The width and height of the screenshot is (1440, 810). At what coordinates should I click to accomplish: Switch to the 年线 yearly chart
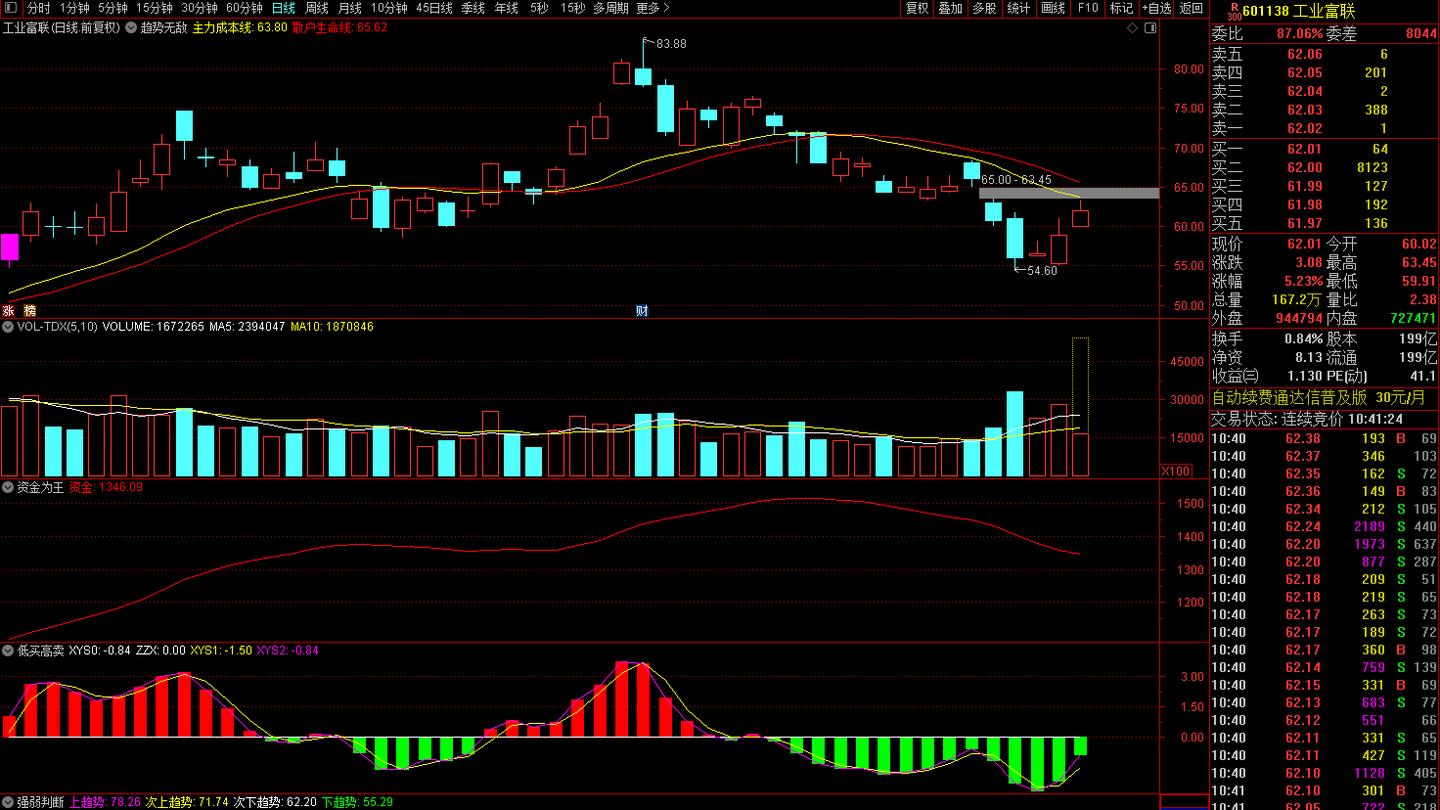[x=506, y=8]
